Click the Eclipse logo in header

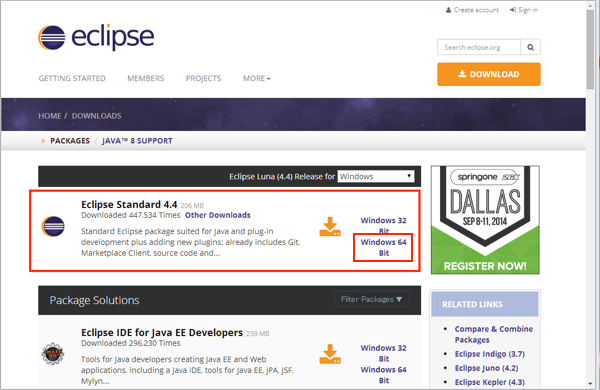coord(96,37)
